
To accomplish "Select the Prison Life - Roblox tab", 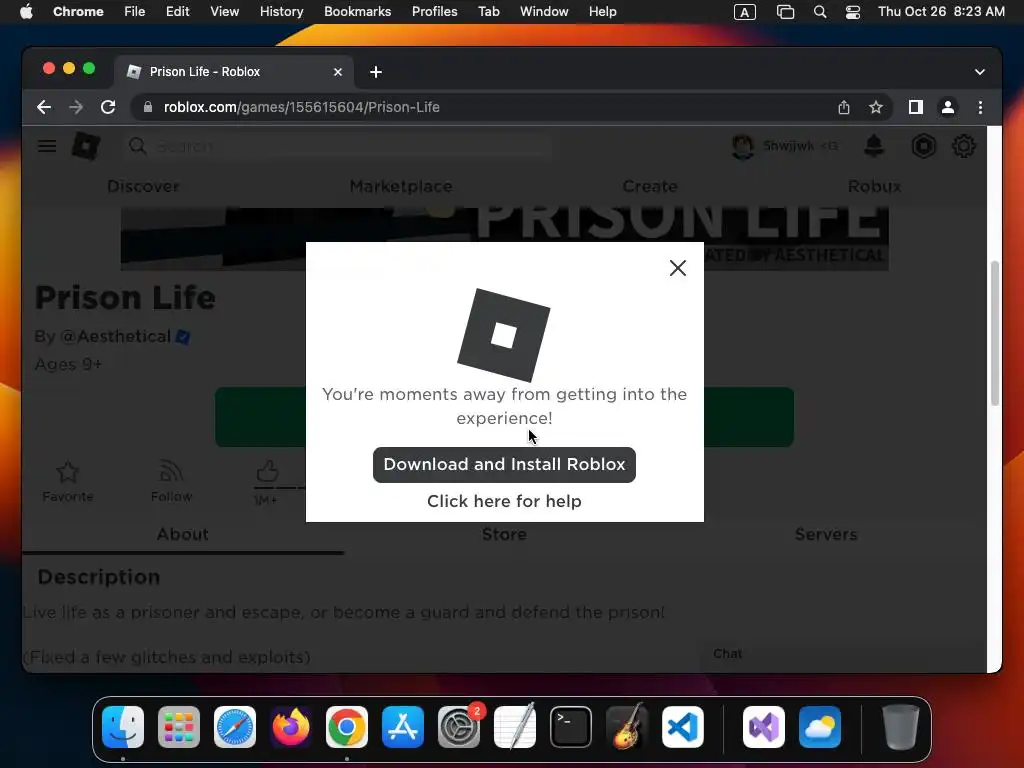I will coord(234,72).
